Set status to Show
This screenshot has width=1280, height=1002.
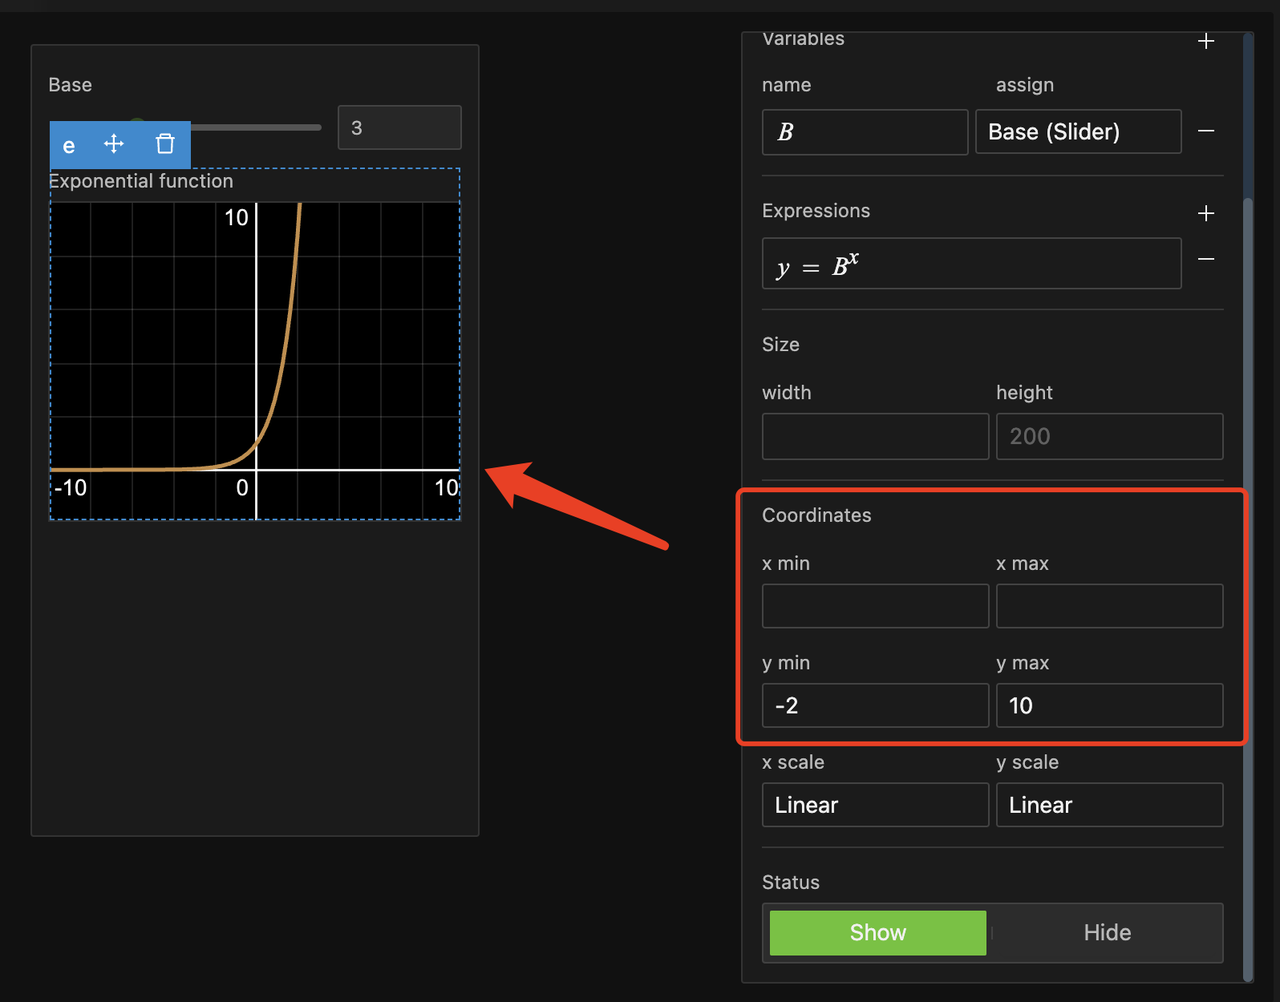pyautogui.click(x=877, y=932)
